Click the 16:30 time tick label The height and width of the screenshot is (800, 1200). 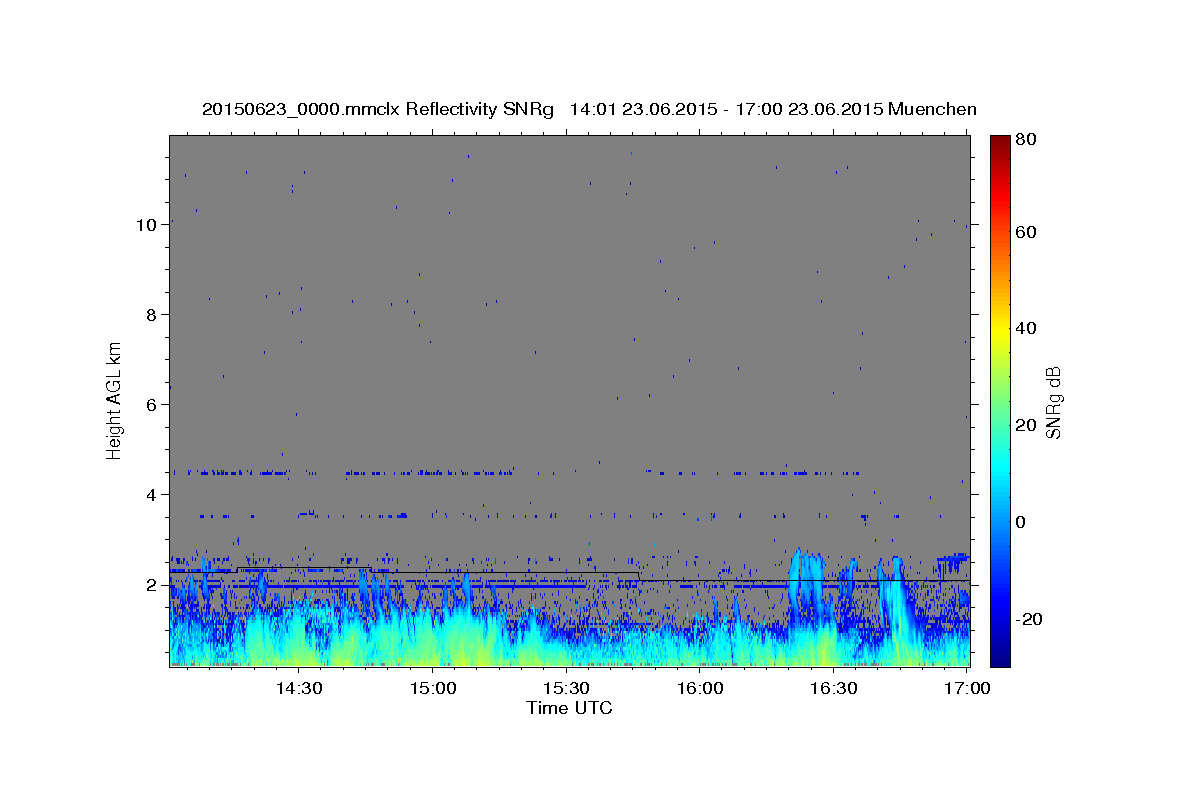[x=834, y=689]
